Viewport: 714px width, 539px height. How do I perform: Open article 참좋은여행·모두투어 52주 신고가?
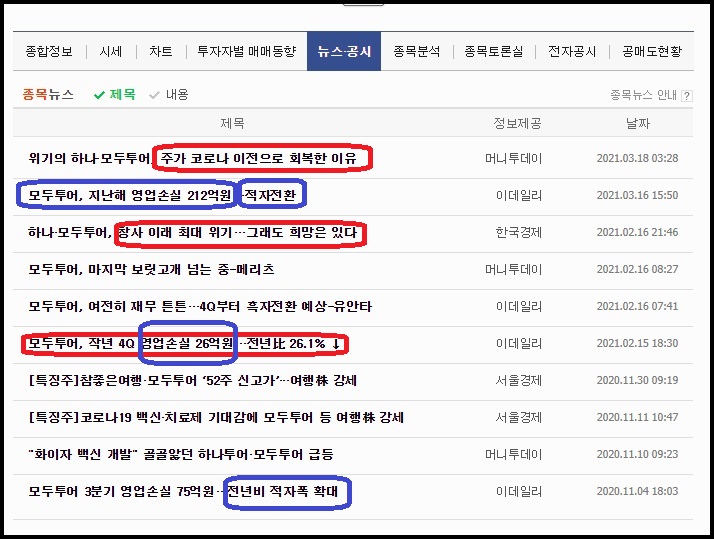tap(192, 381)
